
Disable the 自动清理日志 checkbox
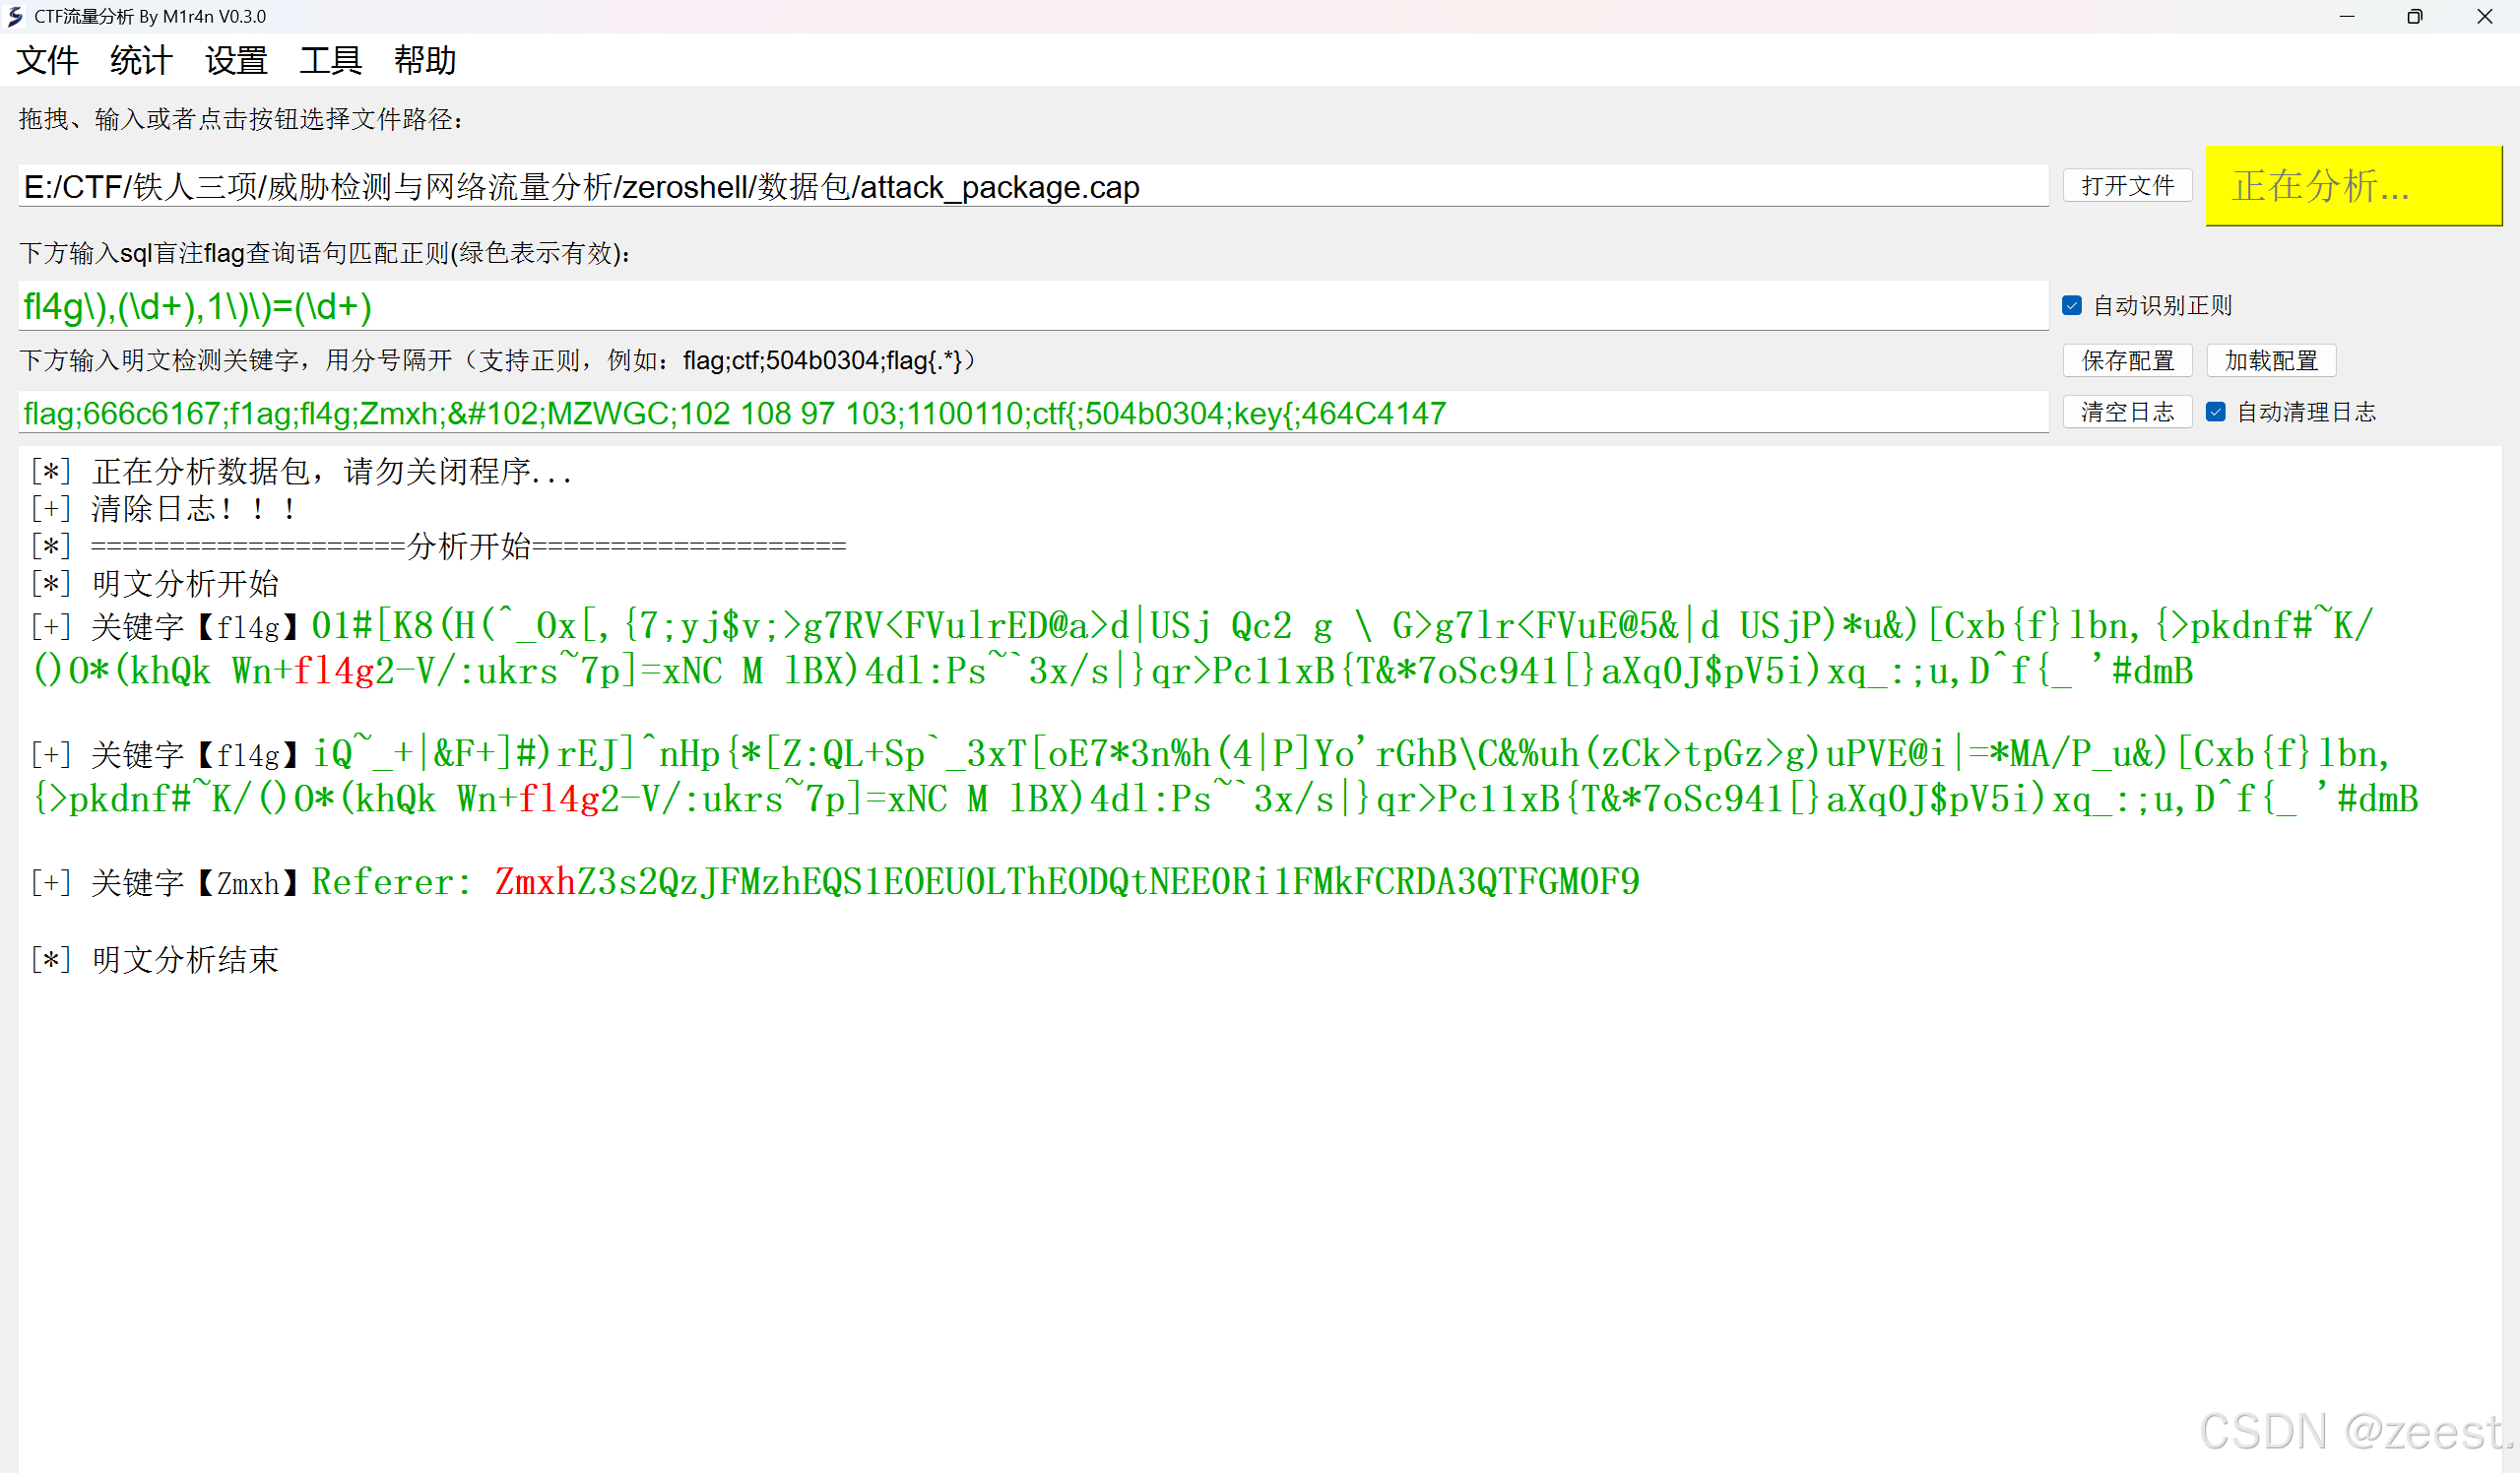click(2216, 412)
